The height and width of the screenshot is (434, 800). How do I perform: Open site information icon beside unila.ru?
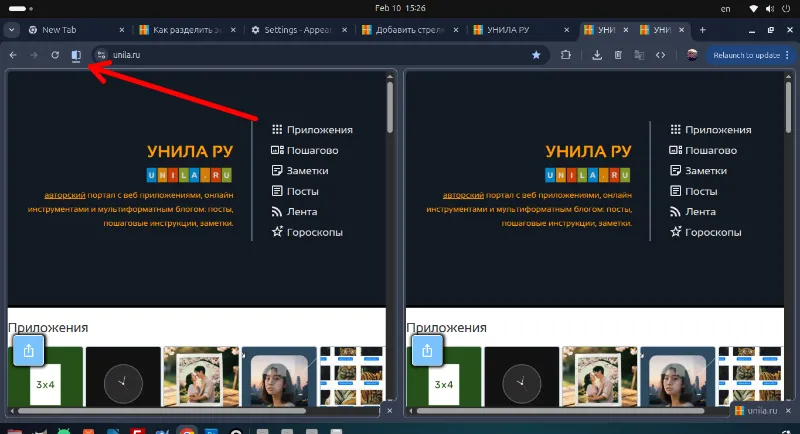coord(102,55)
